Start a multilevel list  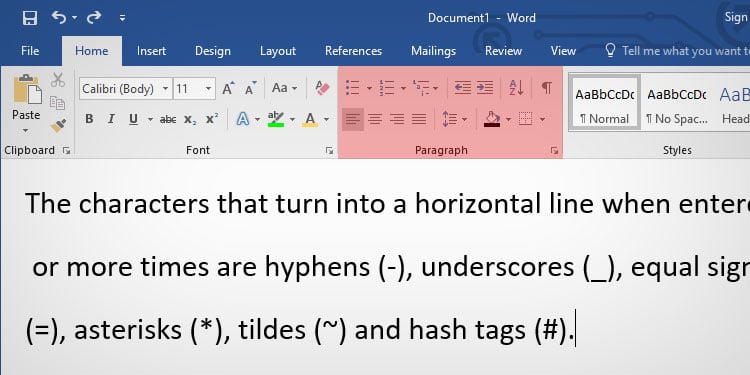coord(421,88)
